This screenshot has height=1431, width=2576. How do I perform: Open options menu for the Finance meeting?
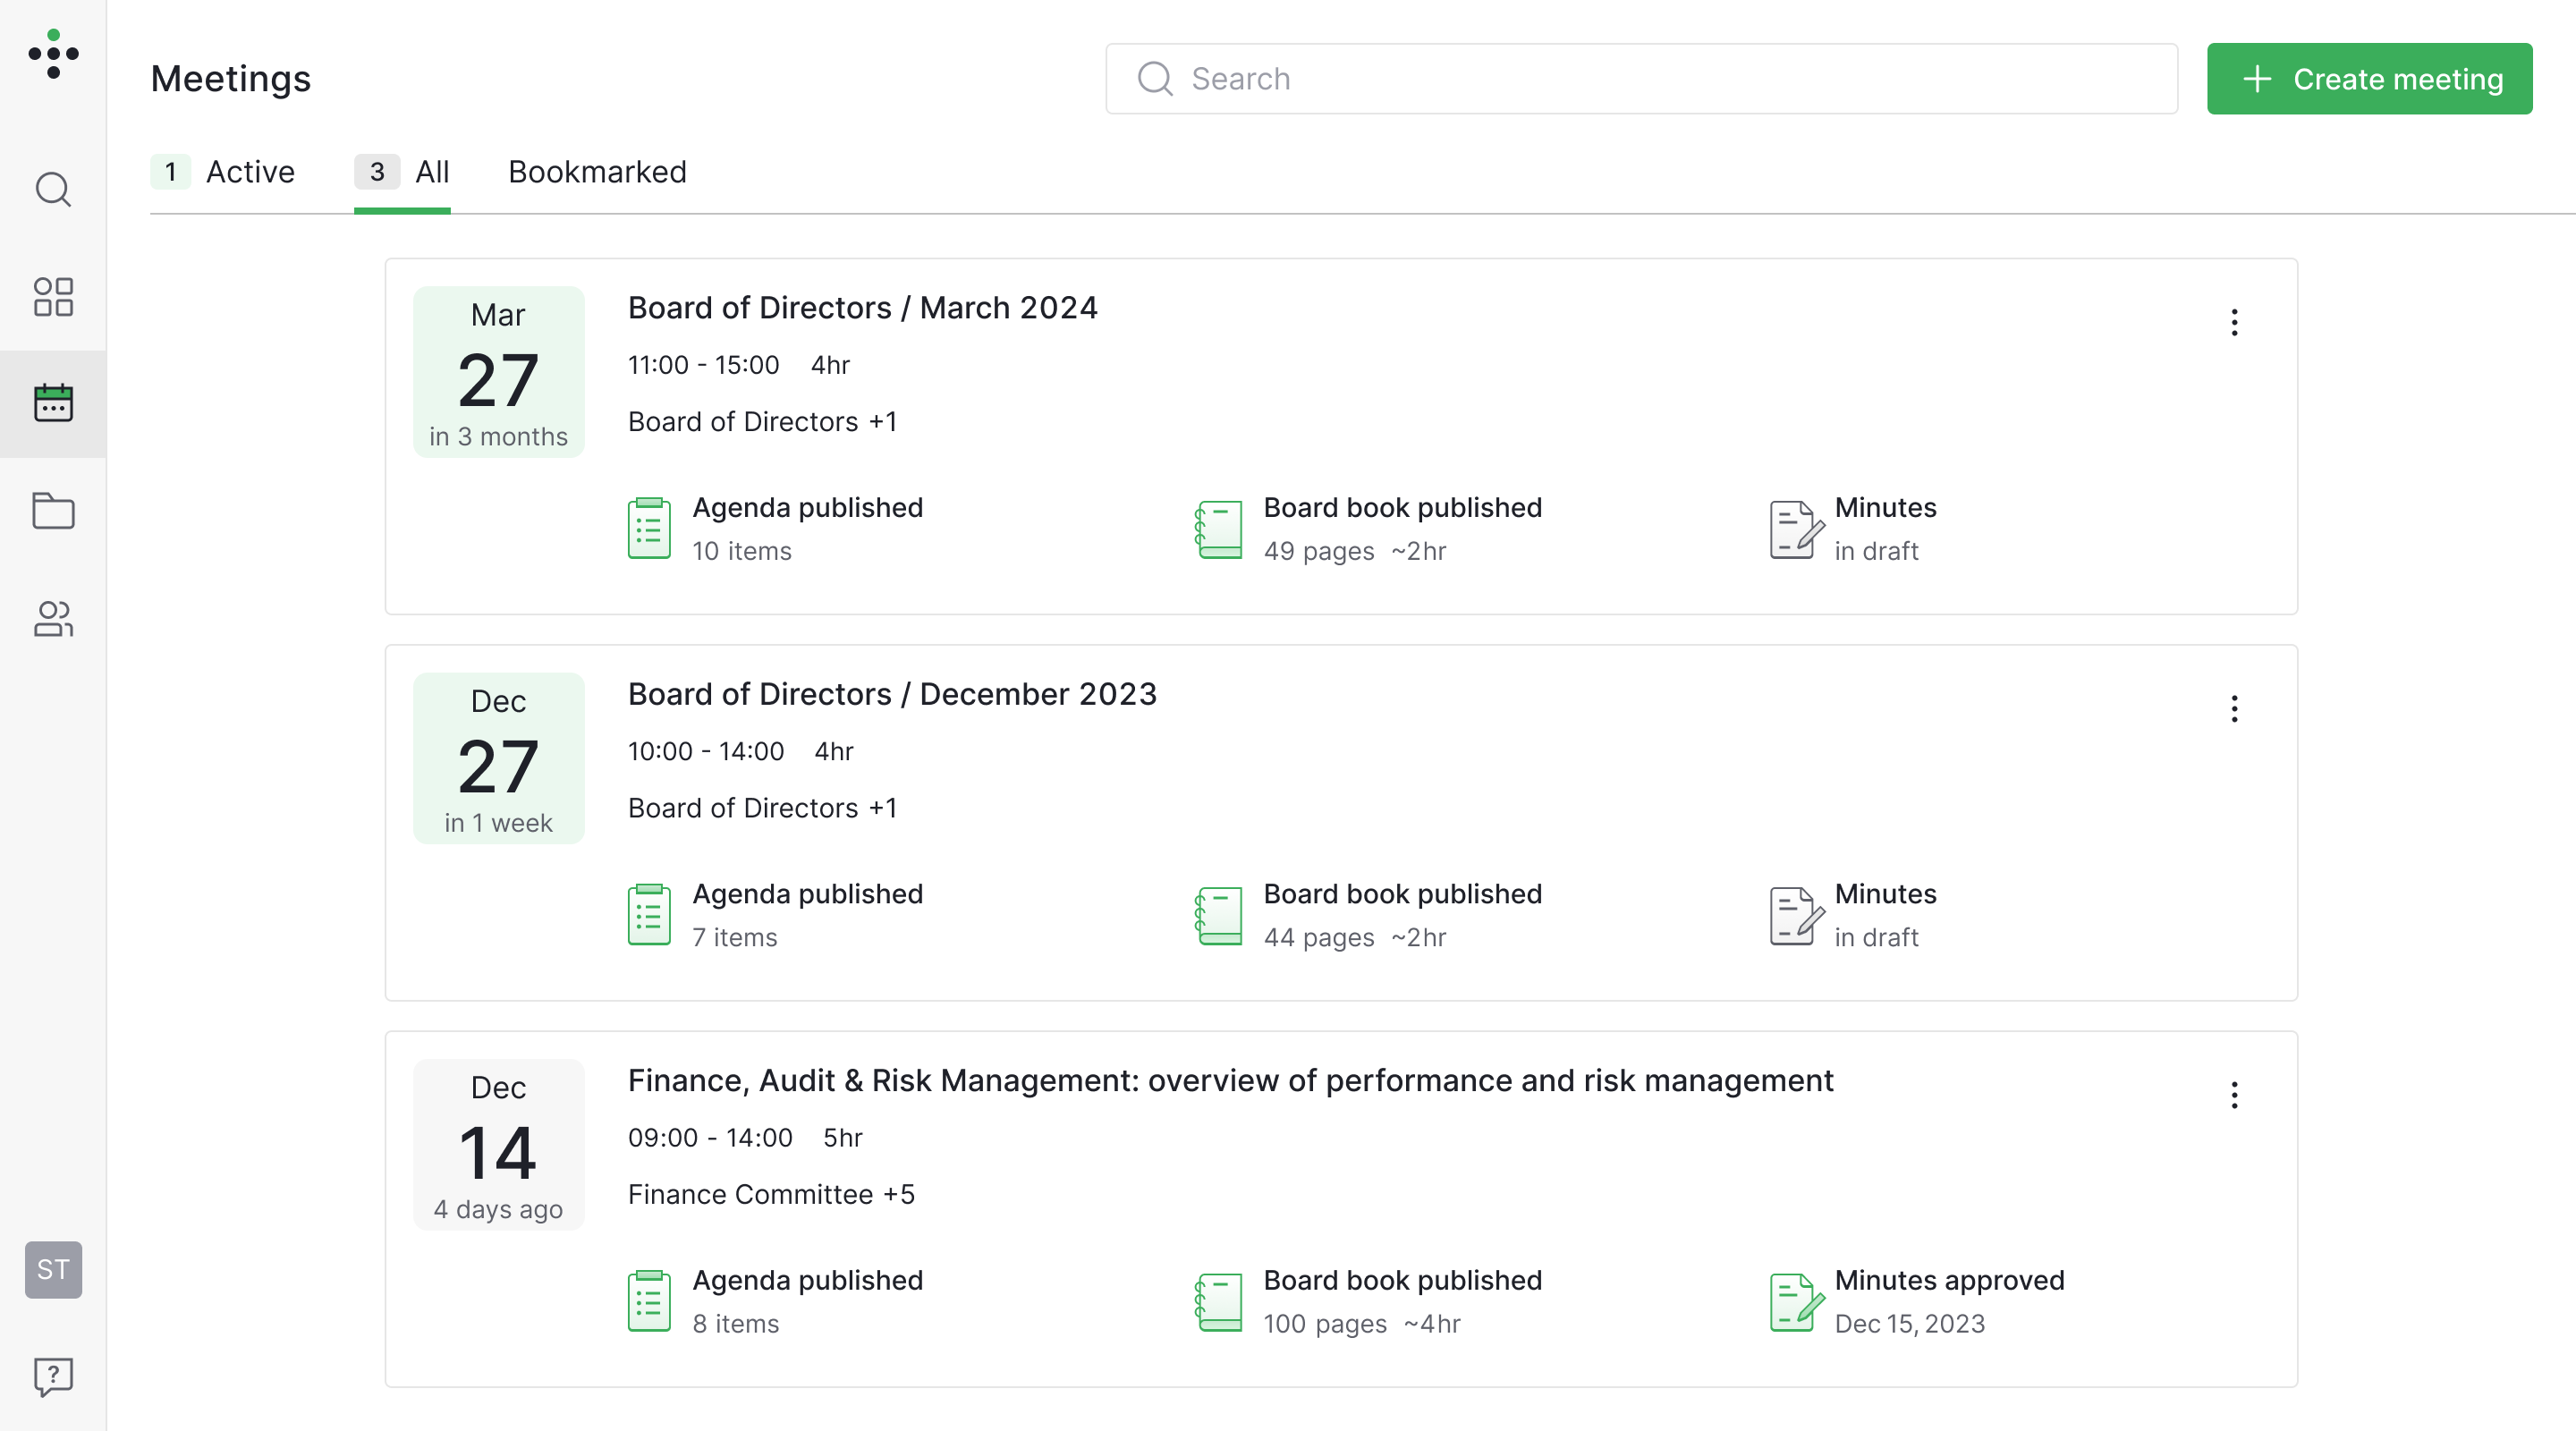click(x=2234, y=1095)
